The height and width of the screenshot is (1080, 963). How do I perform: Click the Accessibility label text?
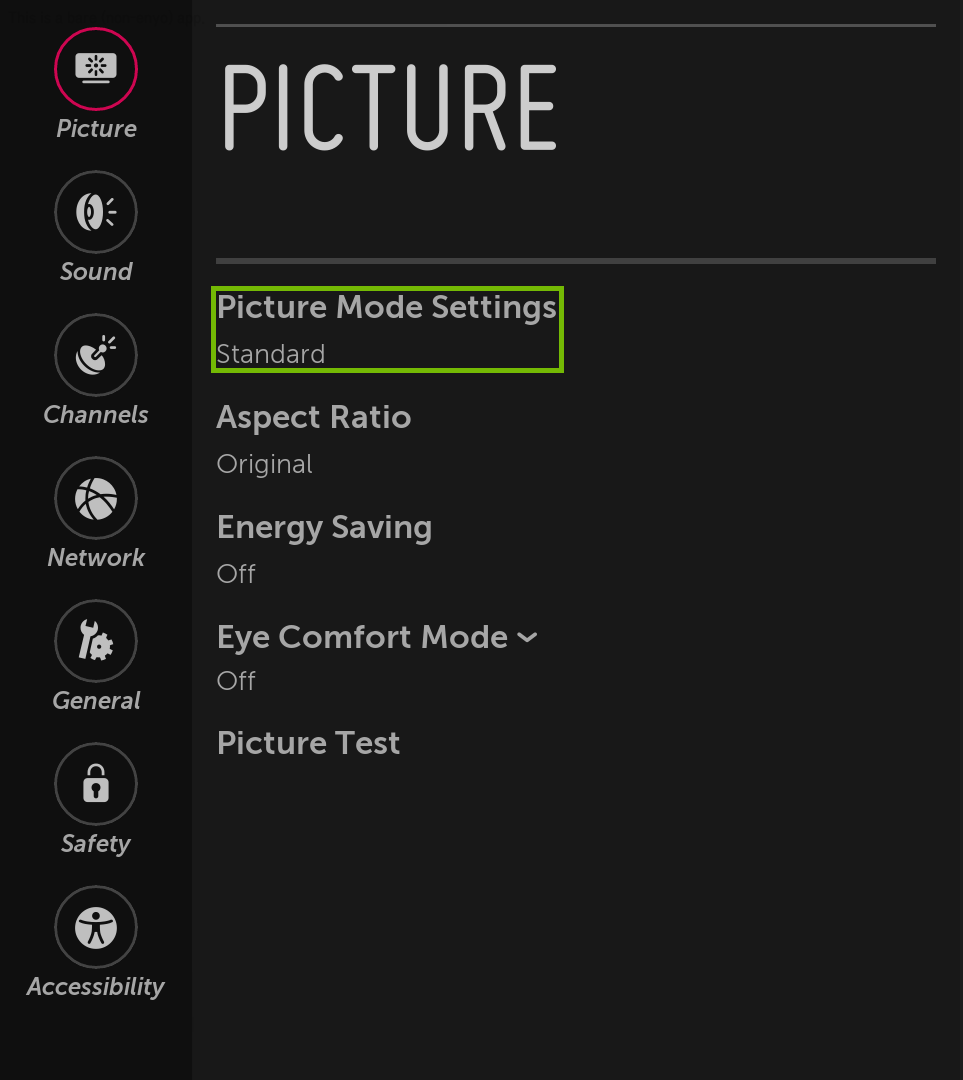(95, 987)
